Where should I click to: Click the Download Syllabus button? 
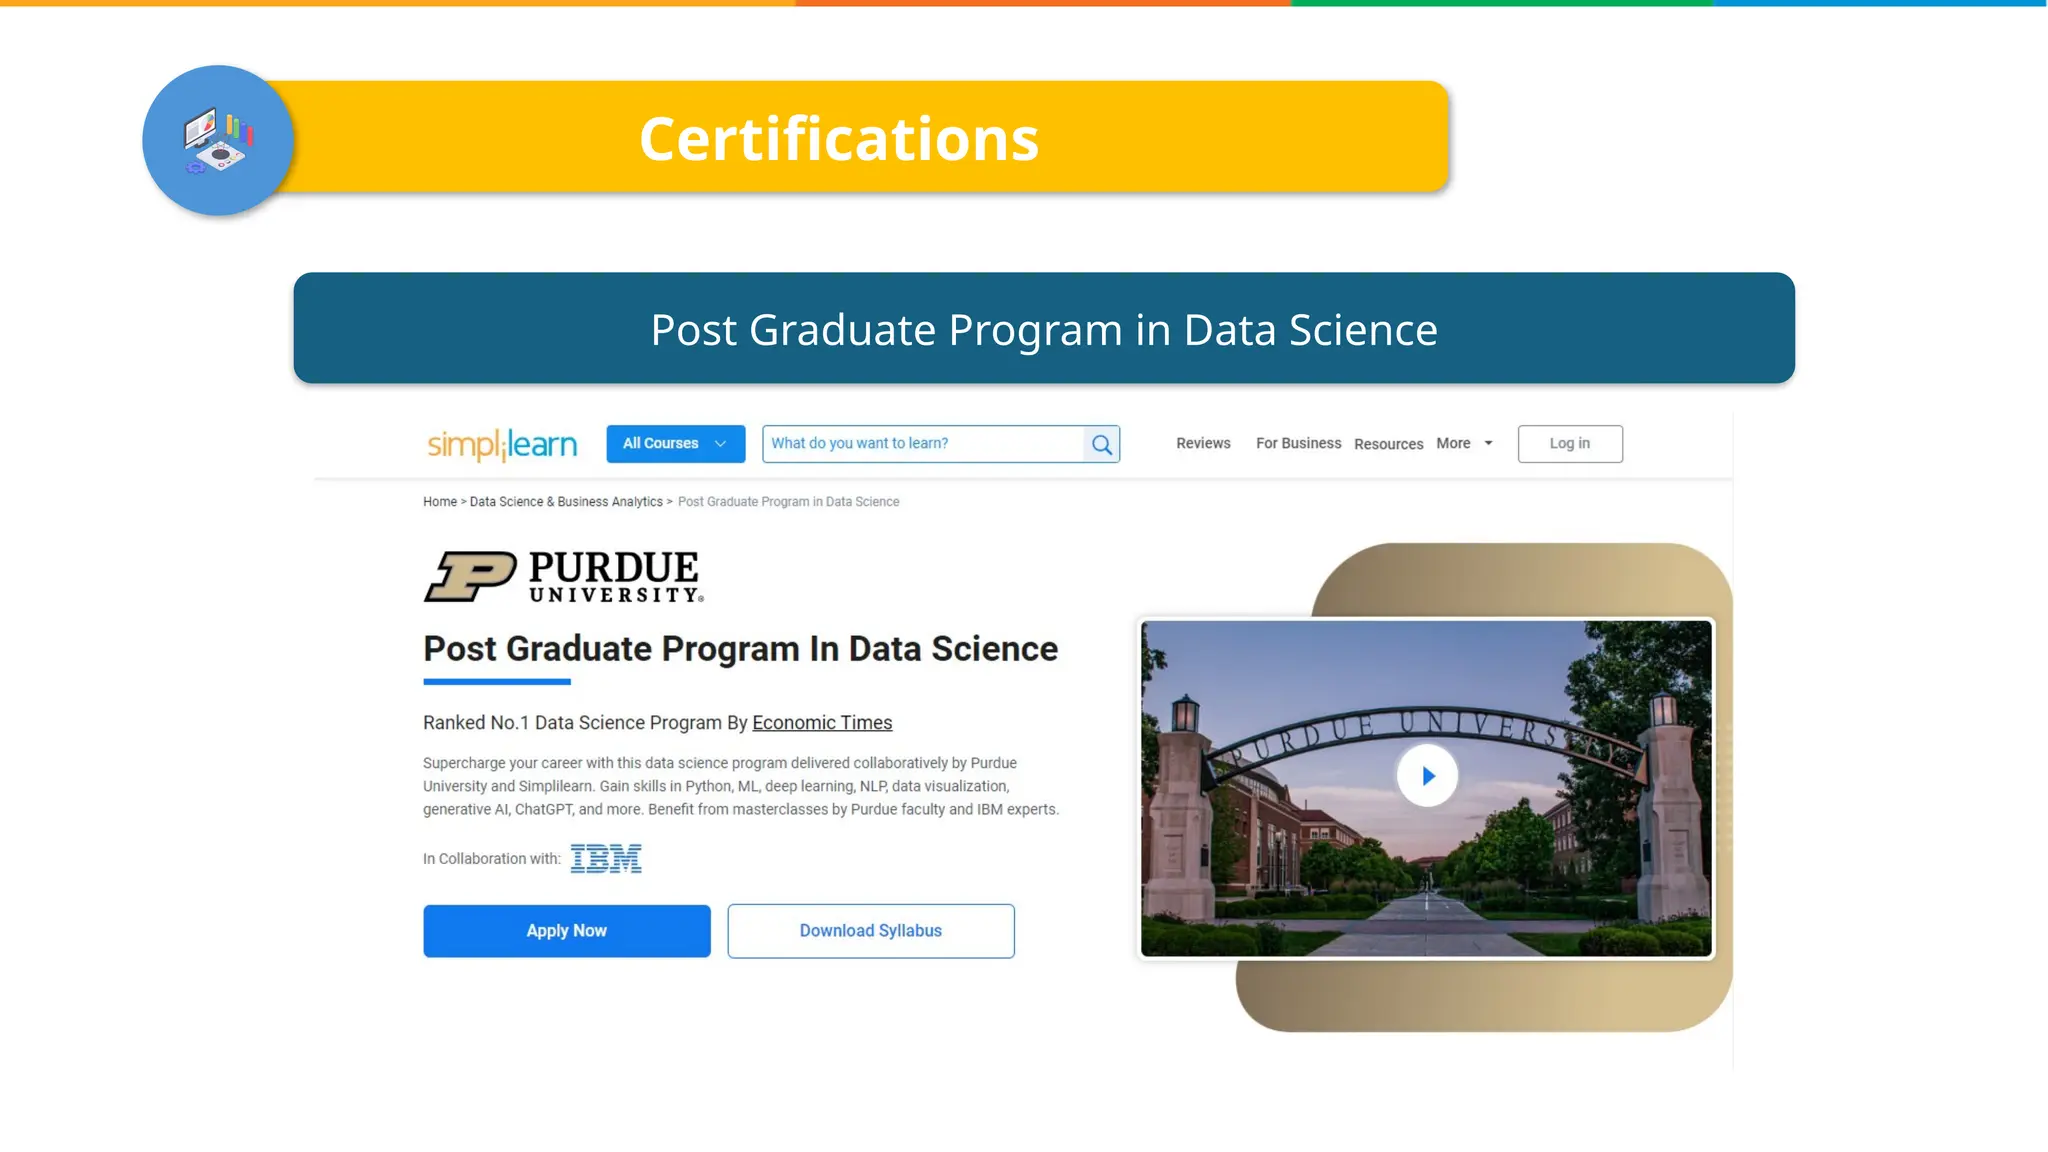pos(871,931)
